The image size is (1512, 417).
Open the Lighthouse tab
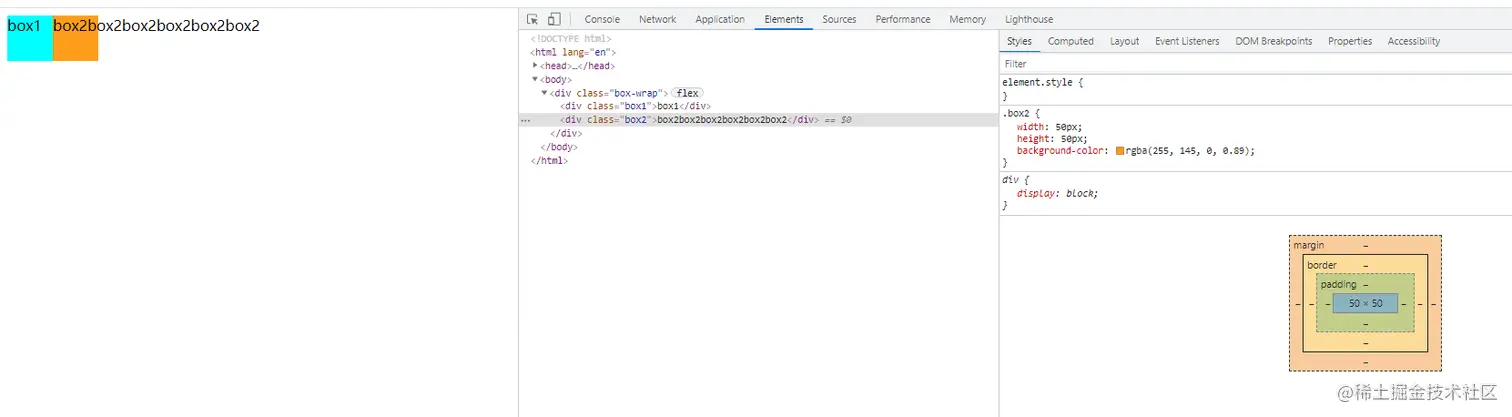(x=1028, y=19)
